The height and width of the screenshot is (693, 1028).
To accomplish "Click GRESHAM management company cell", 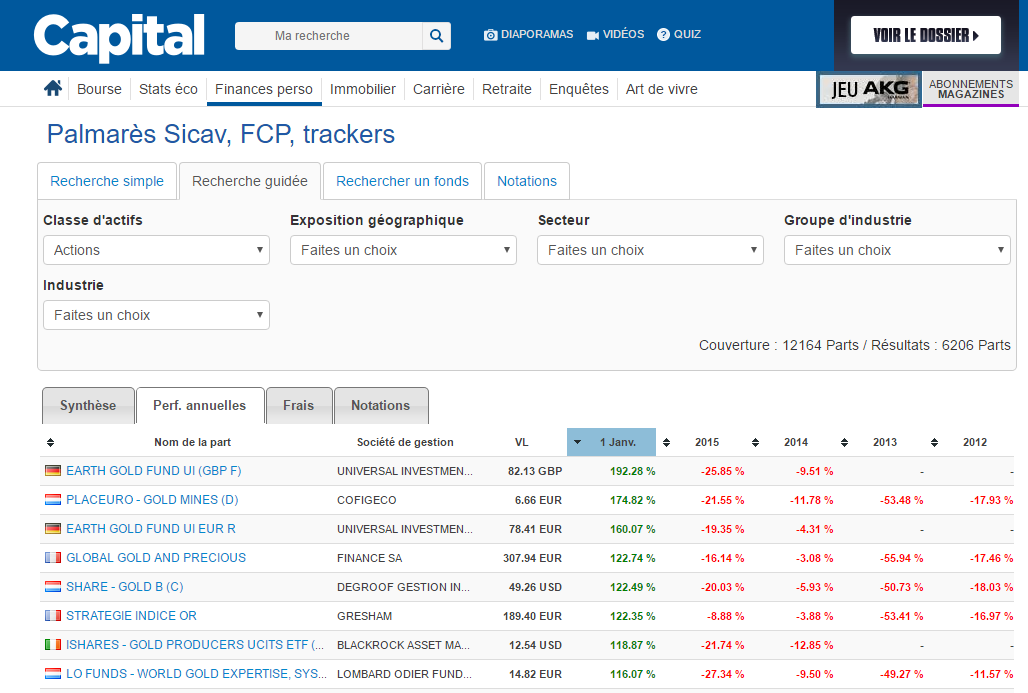I will click(365, 616).
